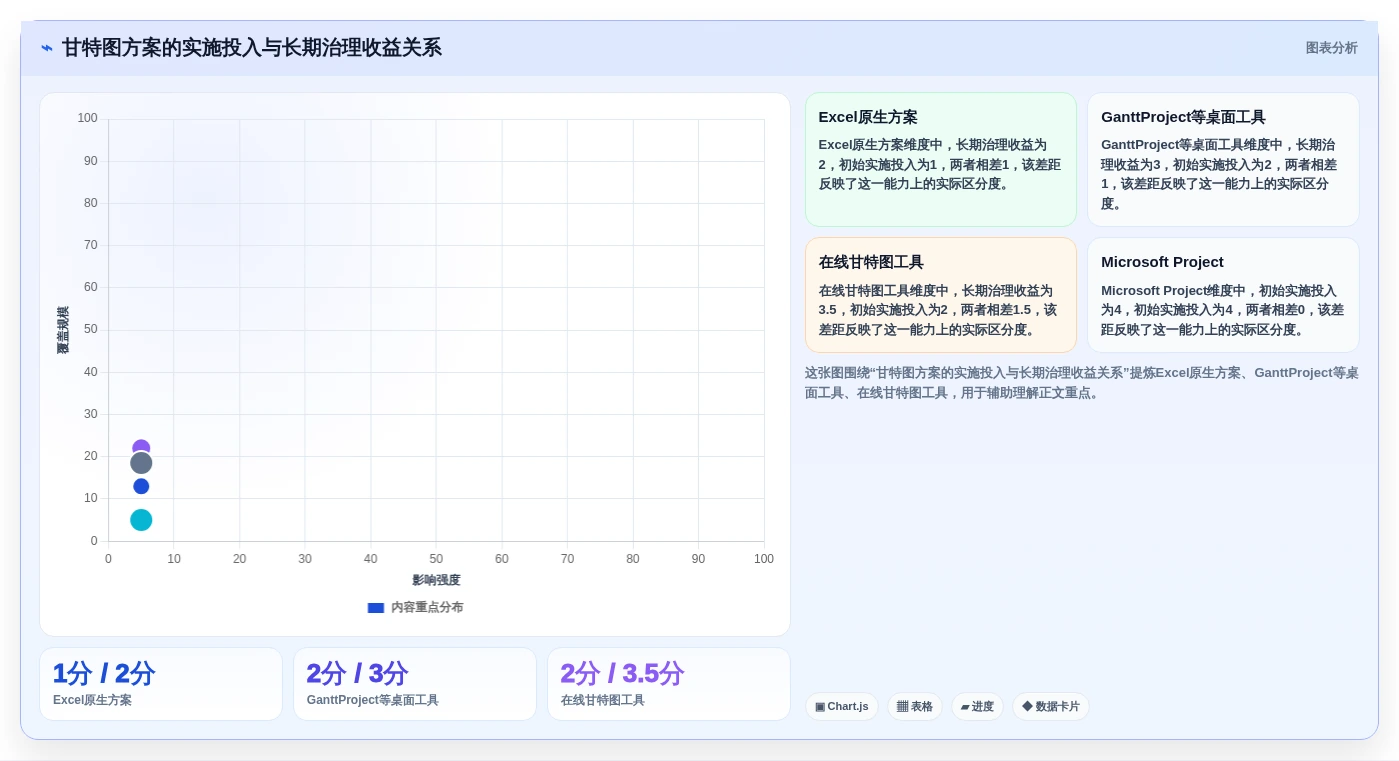Toggle the 内容重点分布 legend entry
The image size is (1399, 761).
415,607
